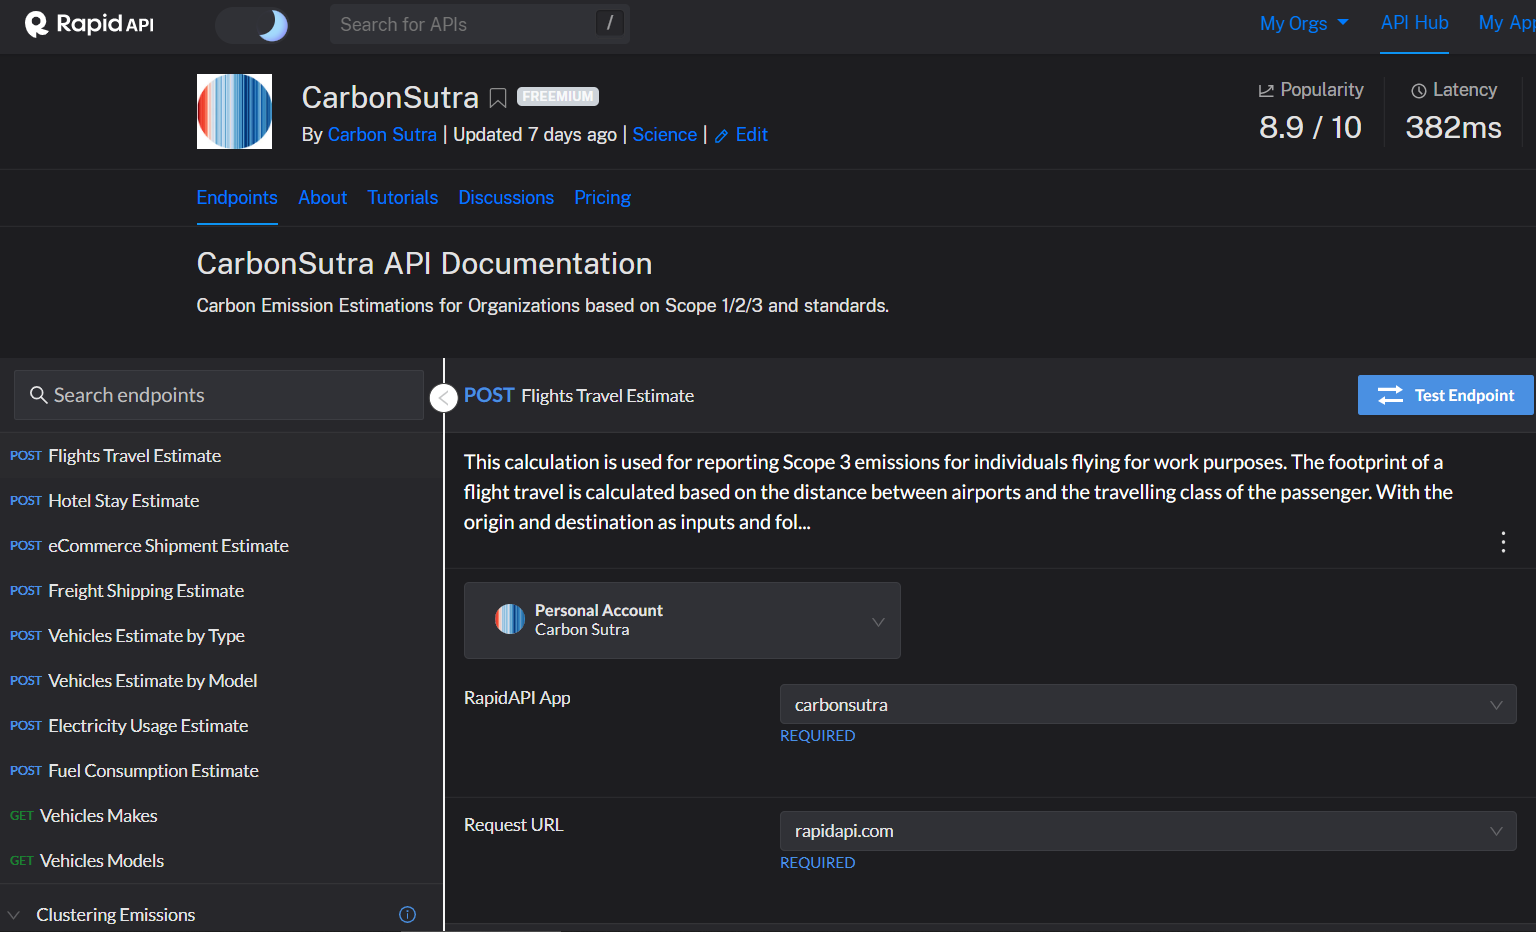Switch to the Endpoints tab
The image size is (1536, 932).
coord(237,198)
